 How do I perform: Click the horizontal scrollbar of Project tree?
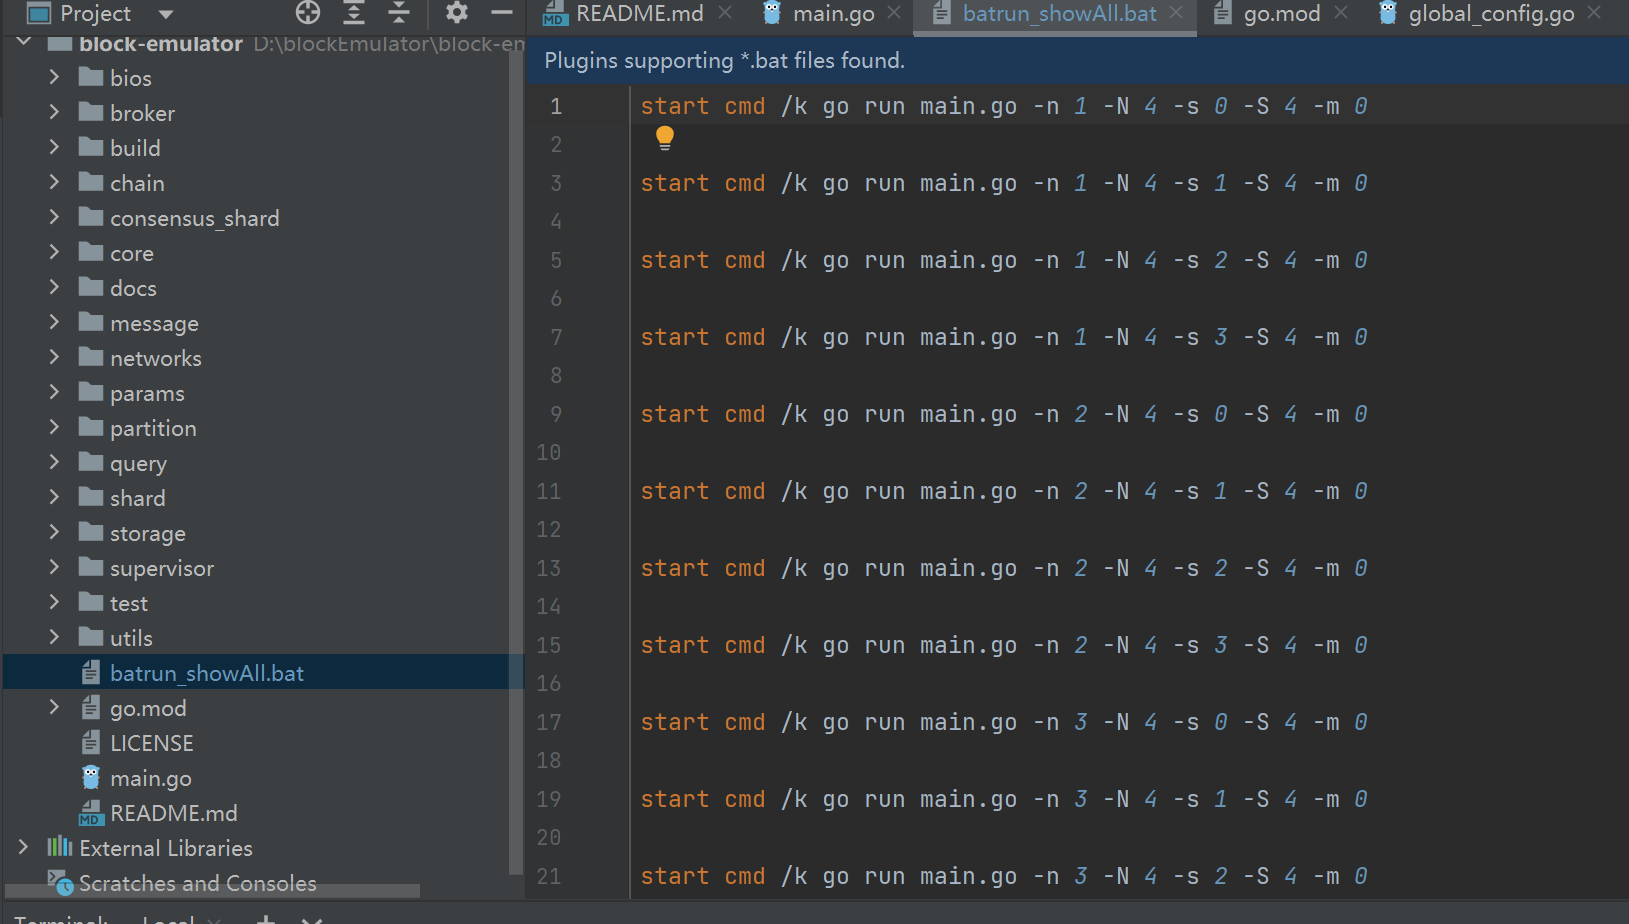212,890
